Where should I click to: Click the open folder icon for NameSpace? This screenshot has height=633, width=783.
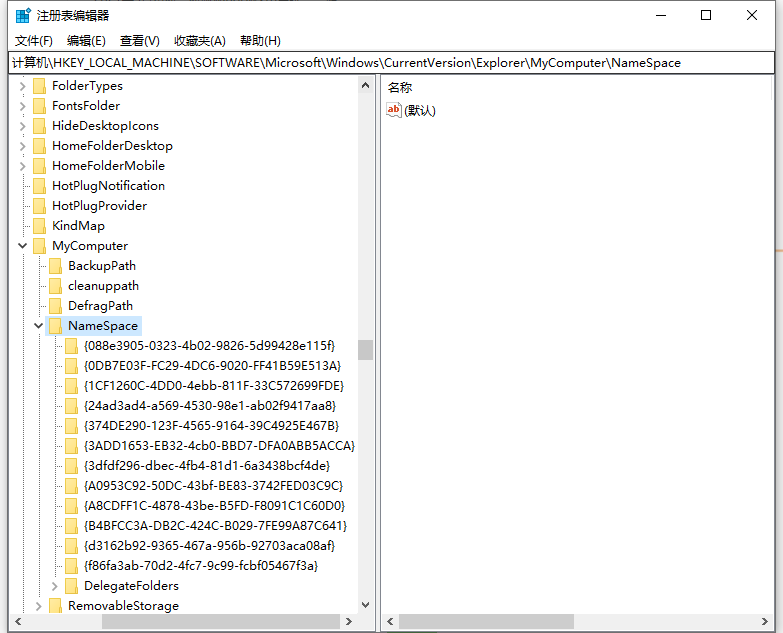56,326
